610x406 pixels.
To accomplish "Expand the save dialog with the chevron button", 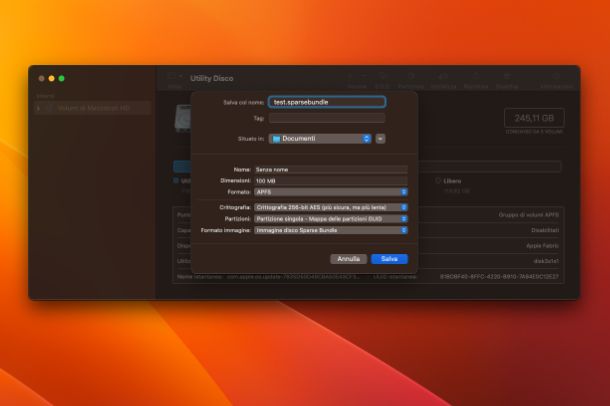I will [380, 139].
